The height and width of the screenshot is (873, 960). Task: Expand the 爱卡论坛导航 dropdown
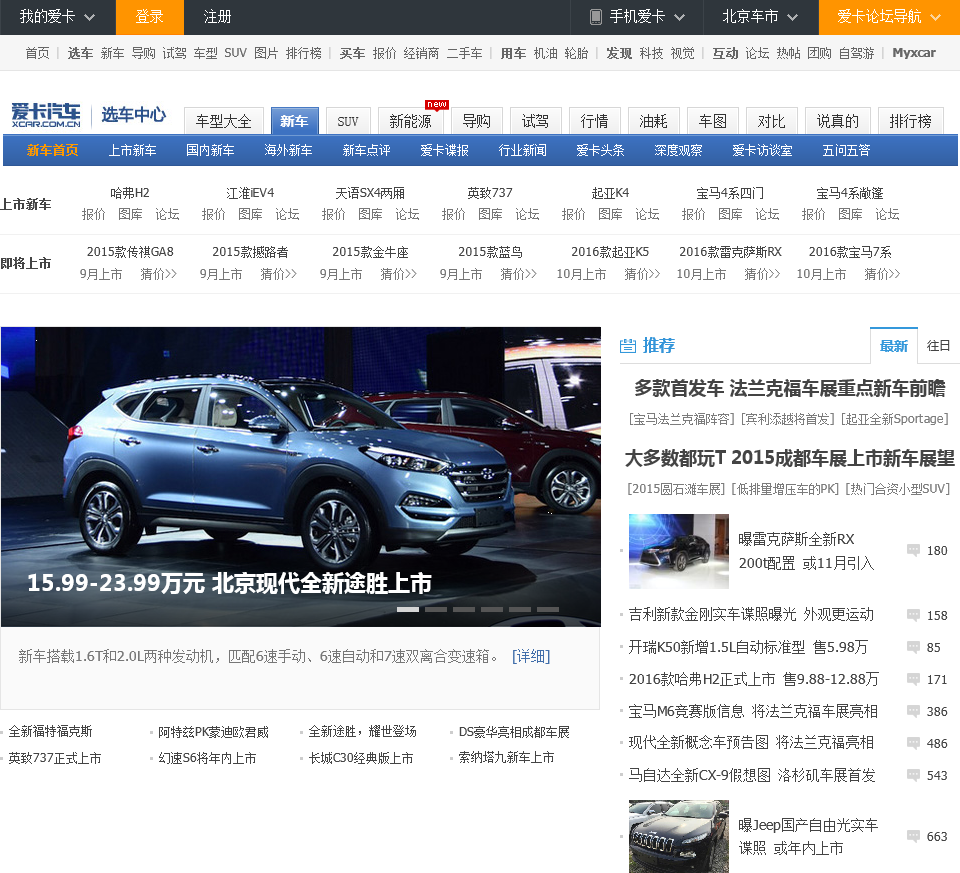(889, 17)
